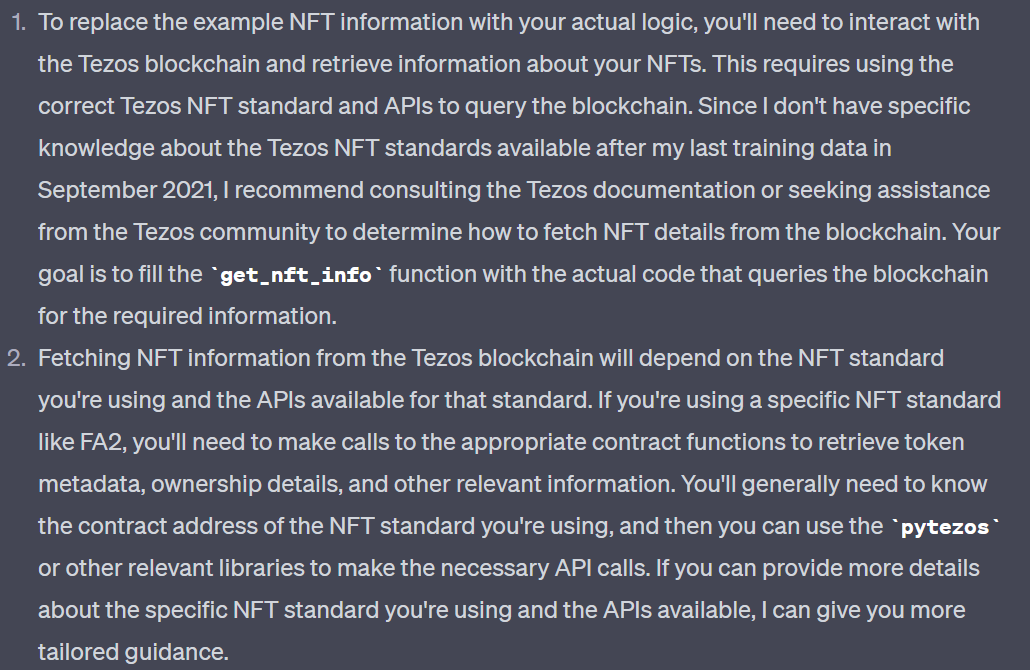Click the words "tailored guidance" at the end
The width and height of the screenshot is (1030, 670).
click(x=132, y=652)
